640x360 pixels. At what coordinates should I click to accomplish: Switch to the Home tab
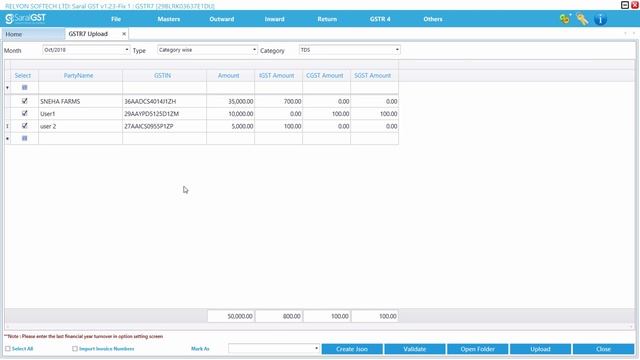coord(33,34)
